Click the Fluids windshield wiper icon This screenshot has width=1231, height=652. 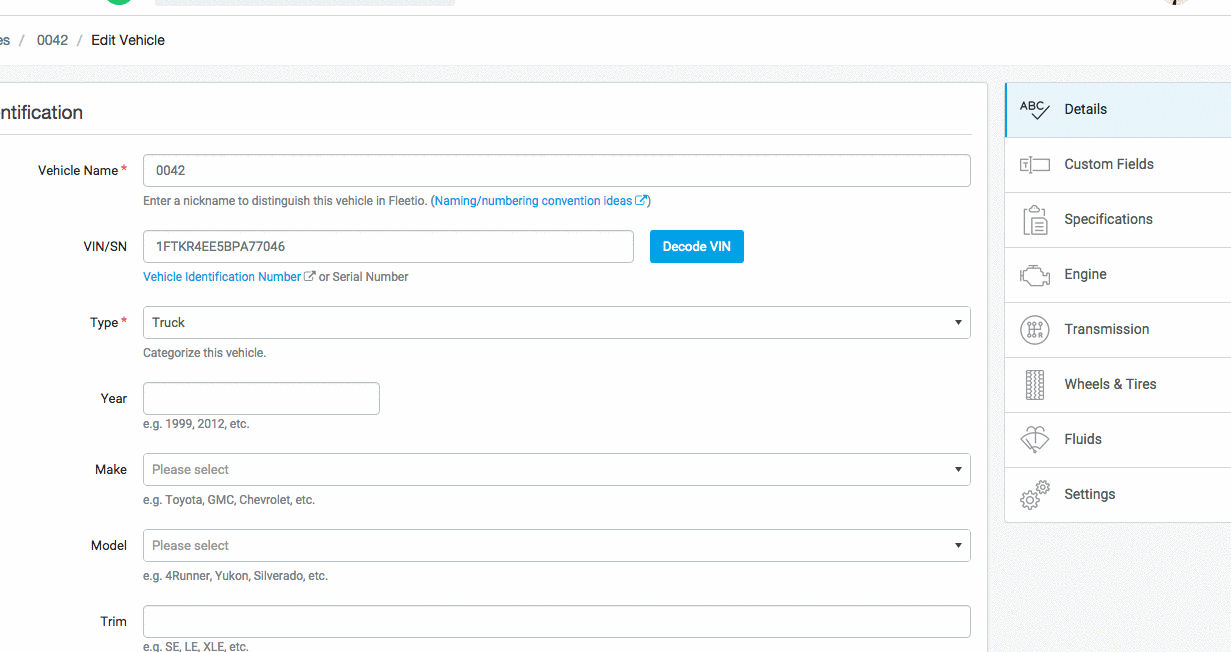pos(1034,439)
